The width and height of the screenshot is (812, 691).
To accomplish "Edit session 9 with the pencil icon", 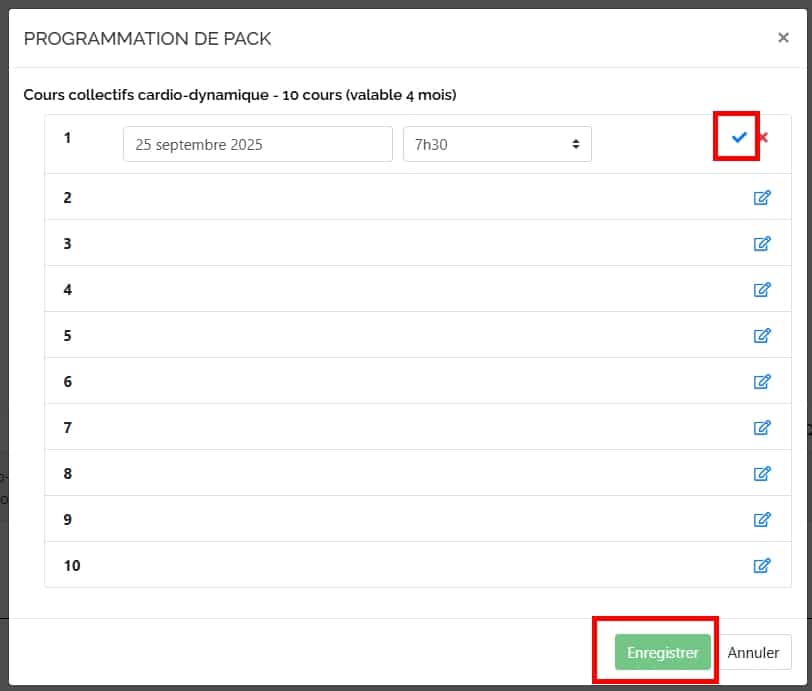I will point(762,520).
